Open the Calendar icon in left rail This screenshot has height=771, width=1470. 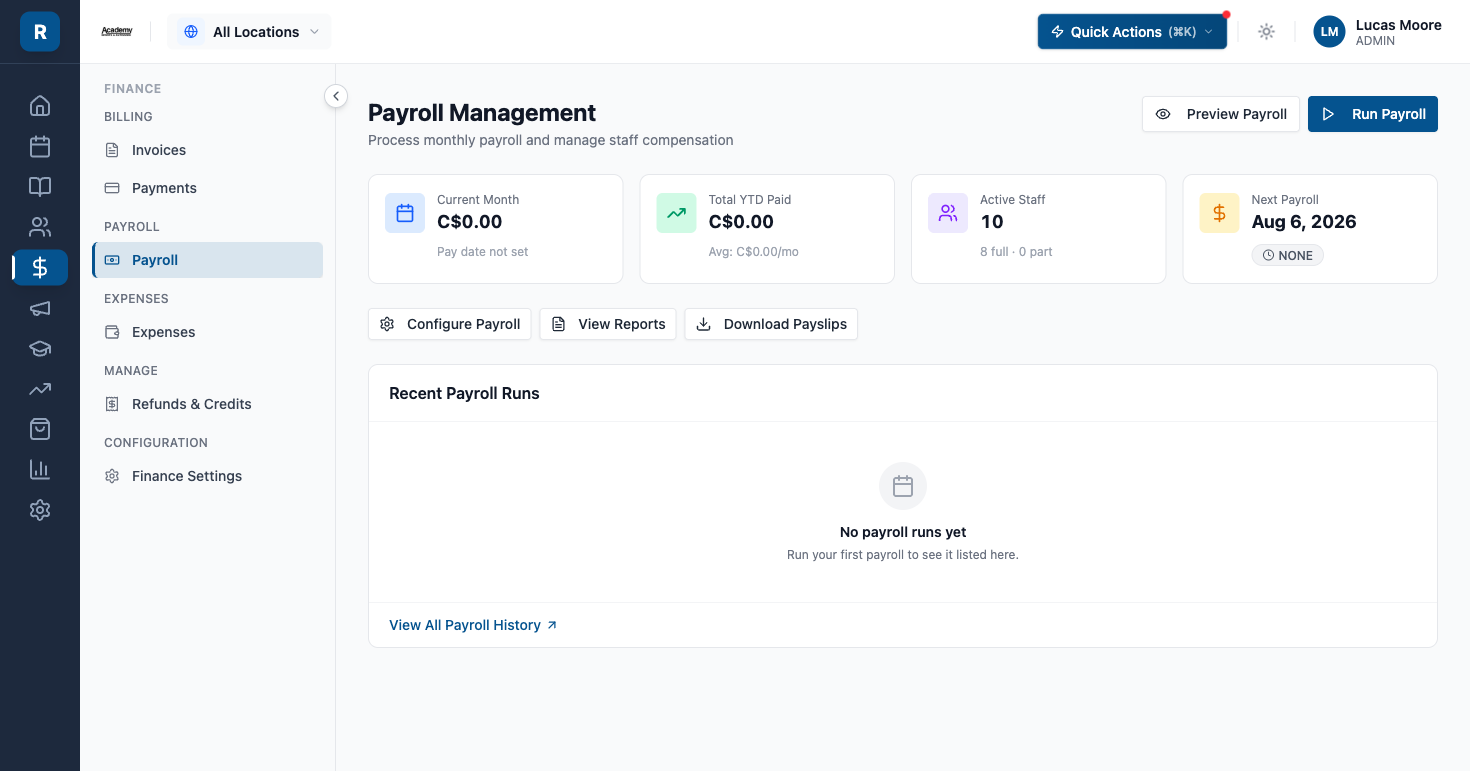(40, 146)
